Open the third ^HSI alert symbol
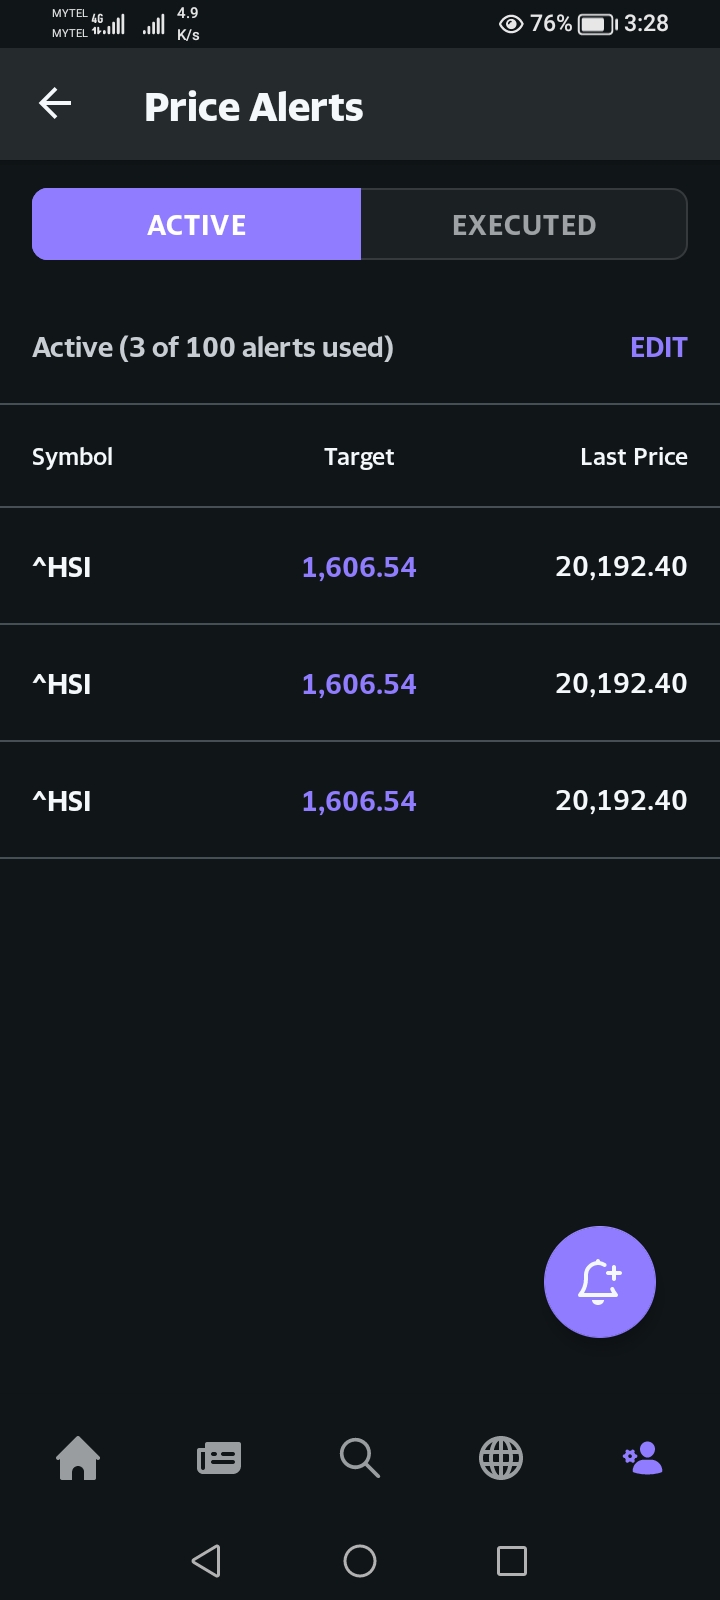Viewport: 720px width, 1600px height. (x=62, y=801)
